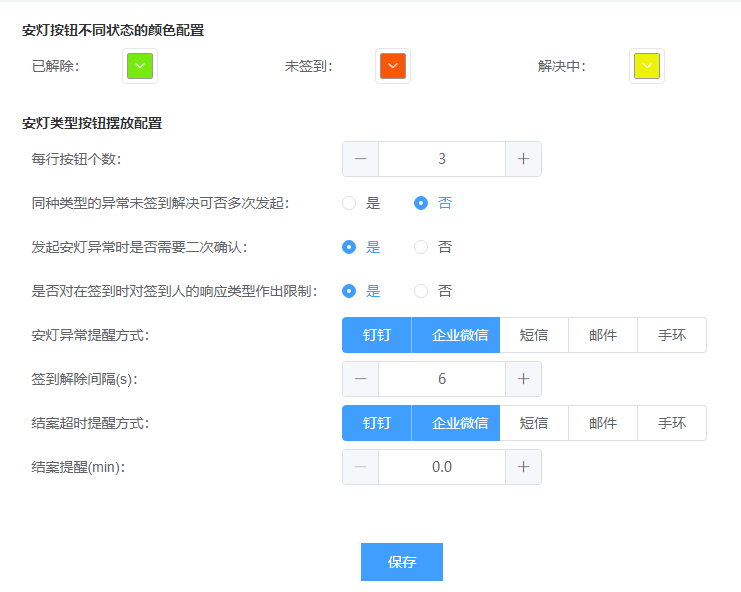Viewport: 741px width, 592px height.
Task: Open the 未签到 orange color dropdown
Action: click(393, 67)
